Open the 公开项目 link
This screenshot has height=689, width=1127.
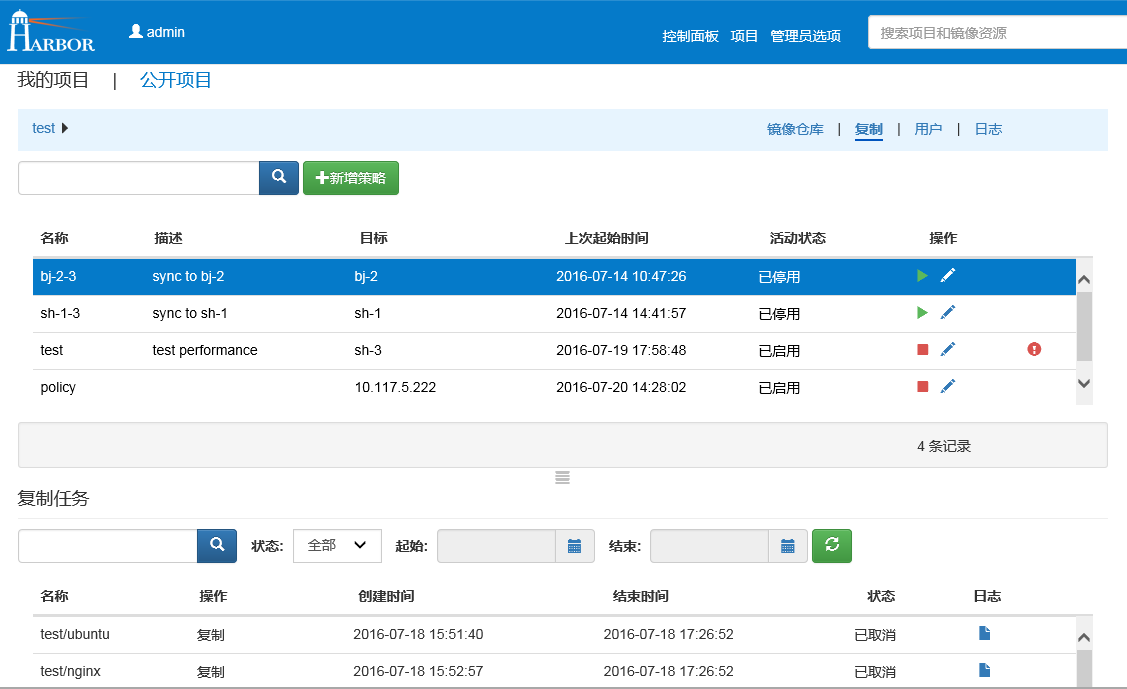(176, 80)
